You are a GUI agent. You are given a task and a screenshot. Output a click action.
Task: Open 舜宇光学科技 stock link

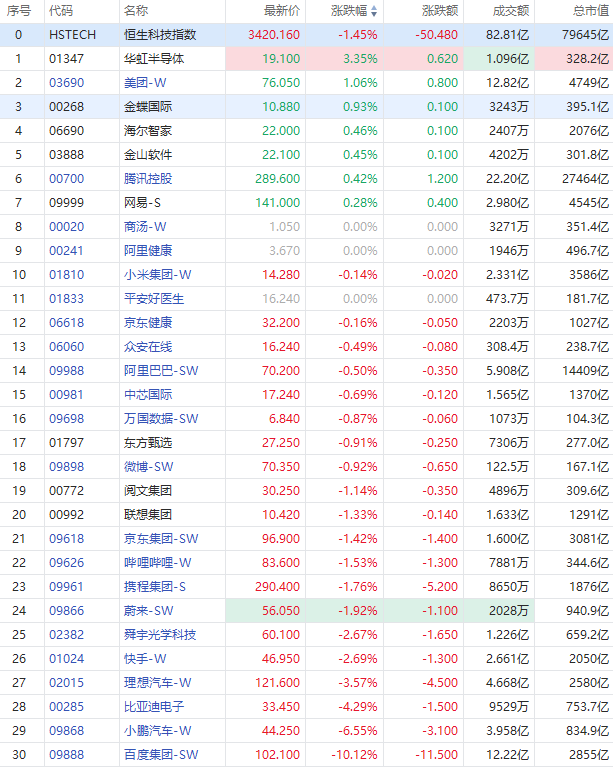(160, 635)
